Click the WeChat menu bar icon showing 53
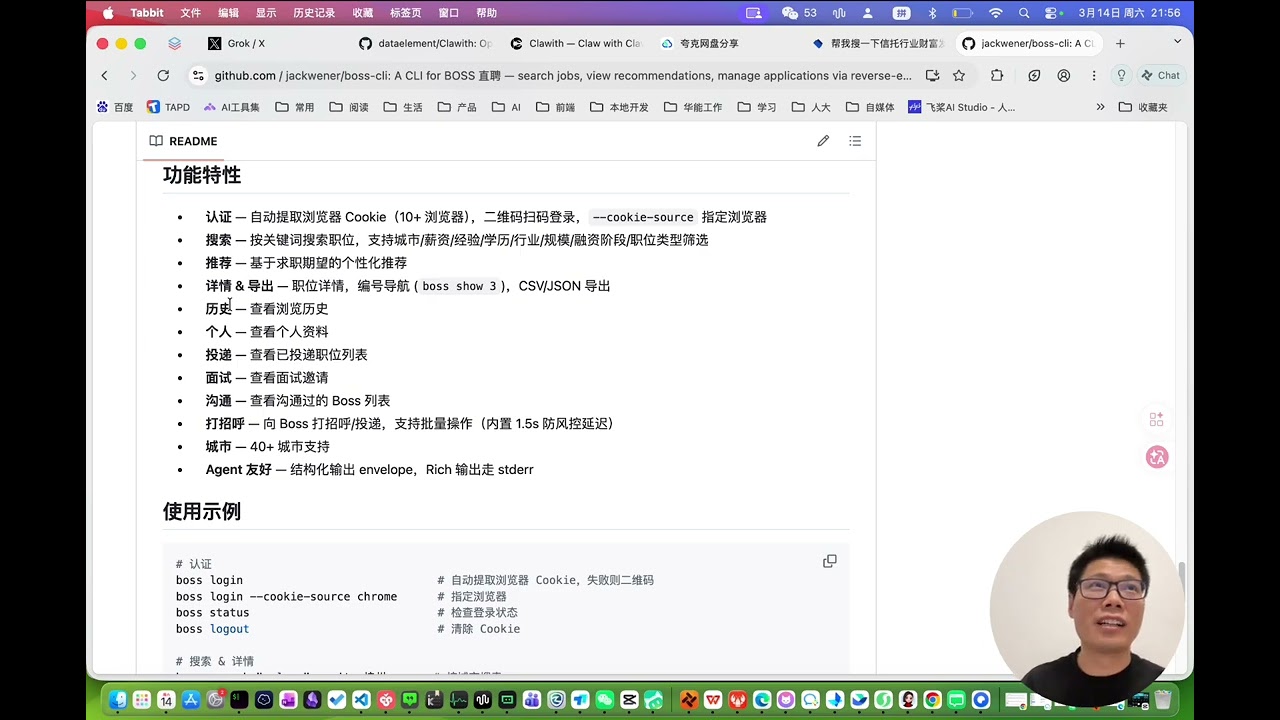1280x720 pixels. 799,13
